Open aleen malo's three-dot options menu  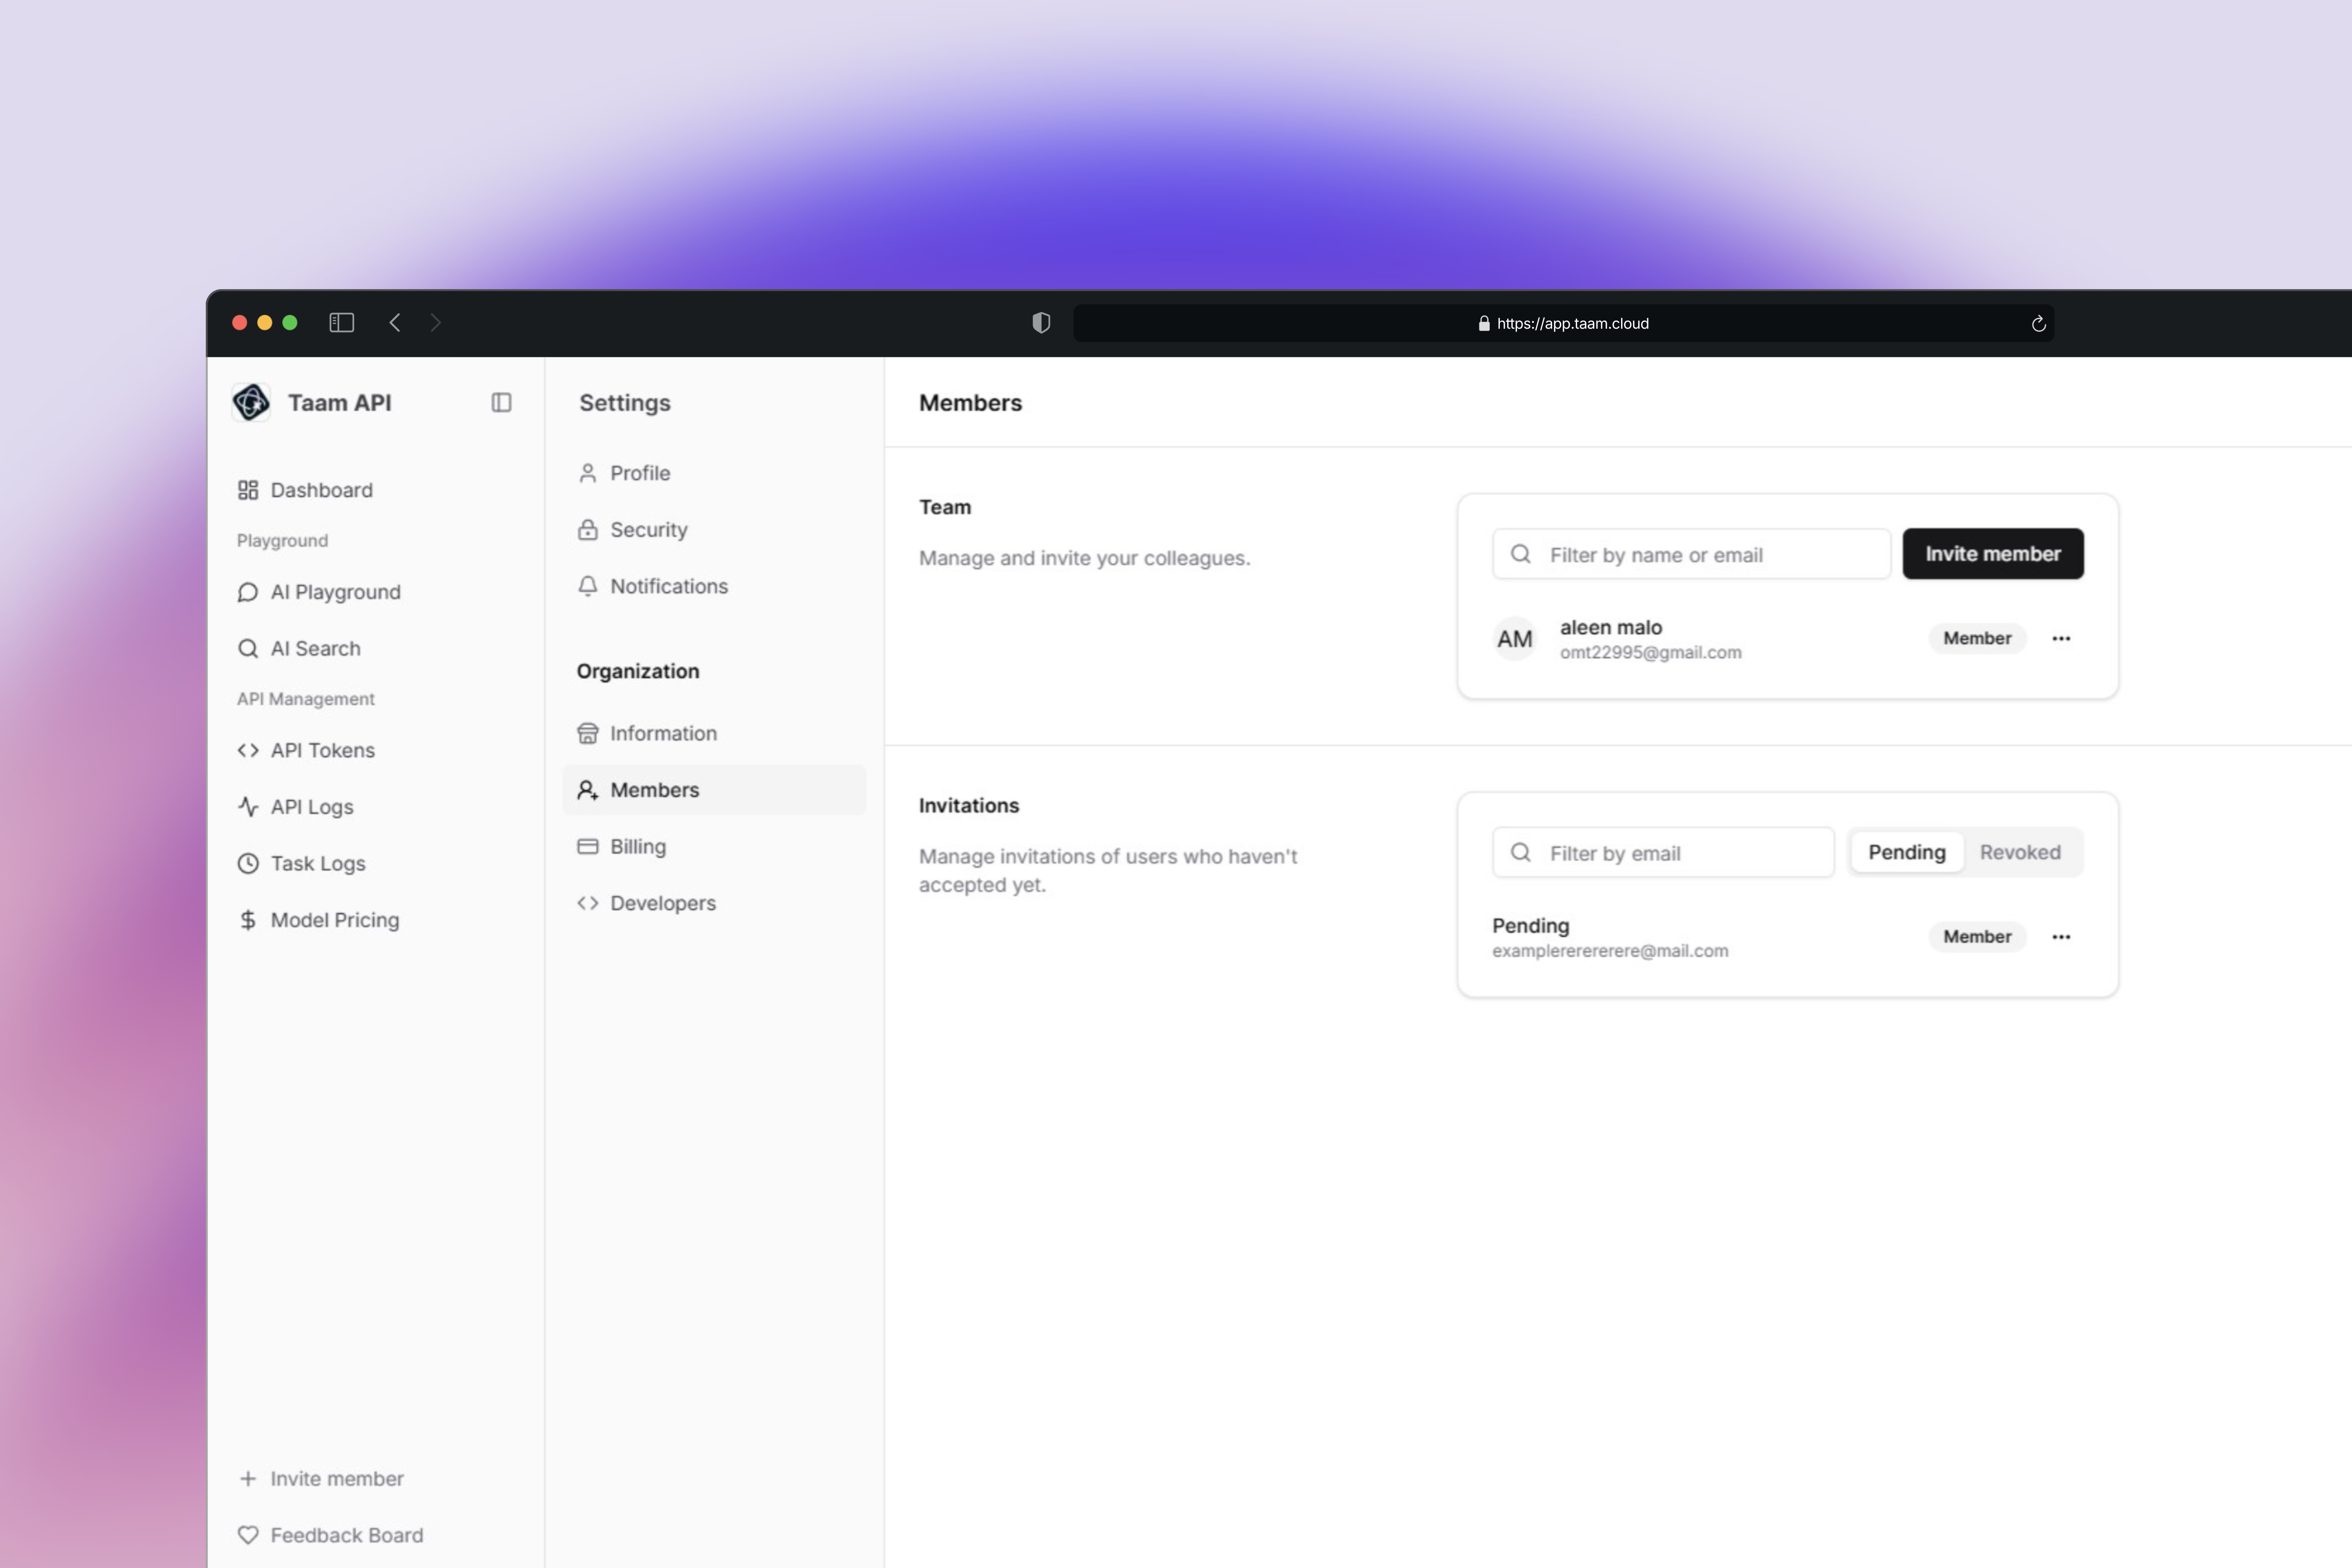(x=2061, y=638)
